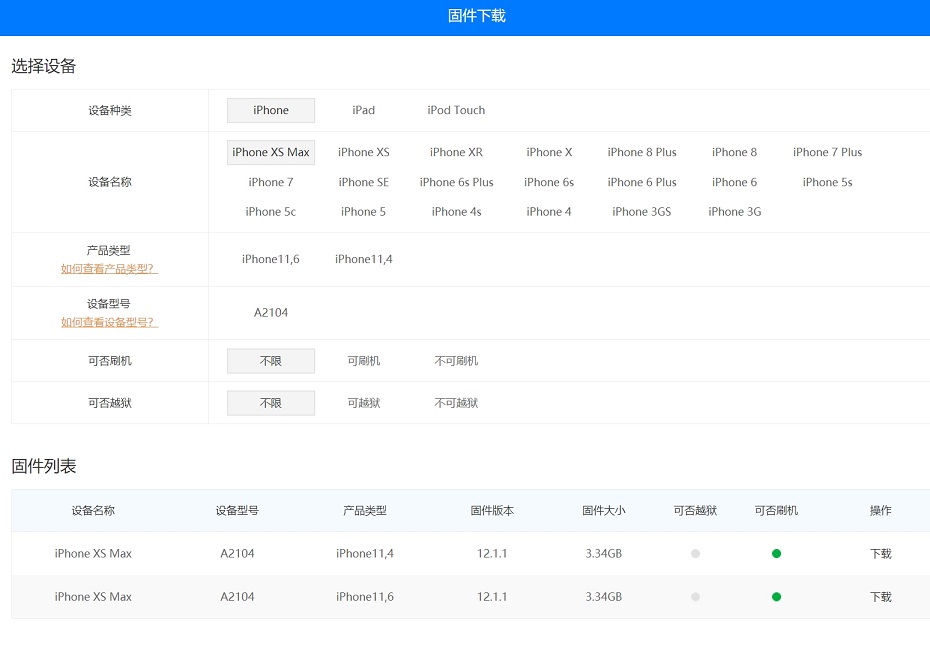Select the iPod Touch device category
The image size is (930, 647).
tap(456, 110)
